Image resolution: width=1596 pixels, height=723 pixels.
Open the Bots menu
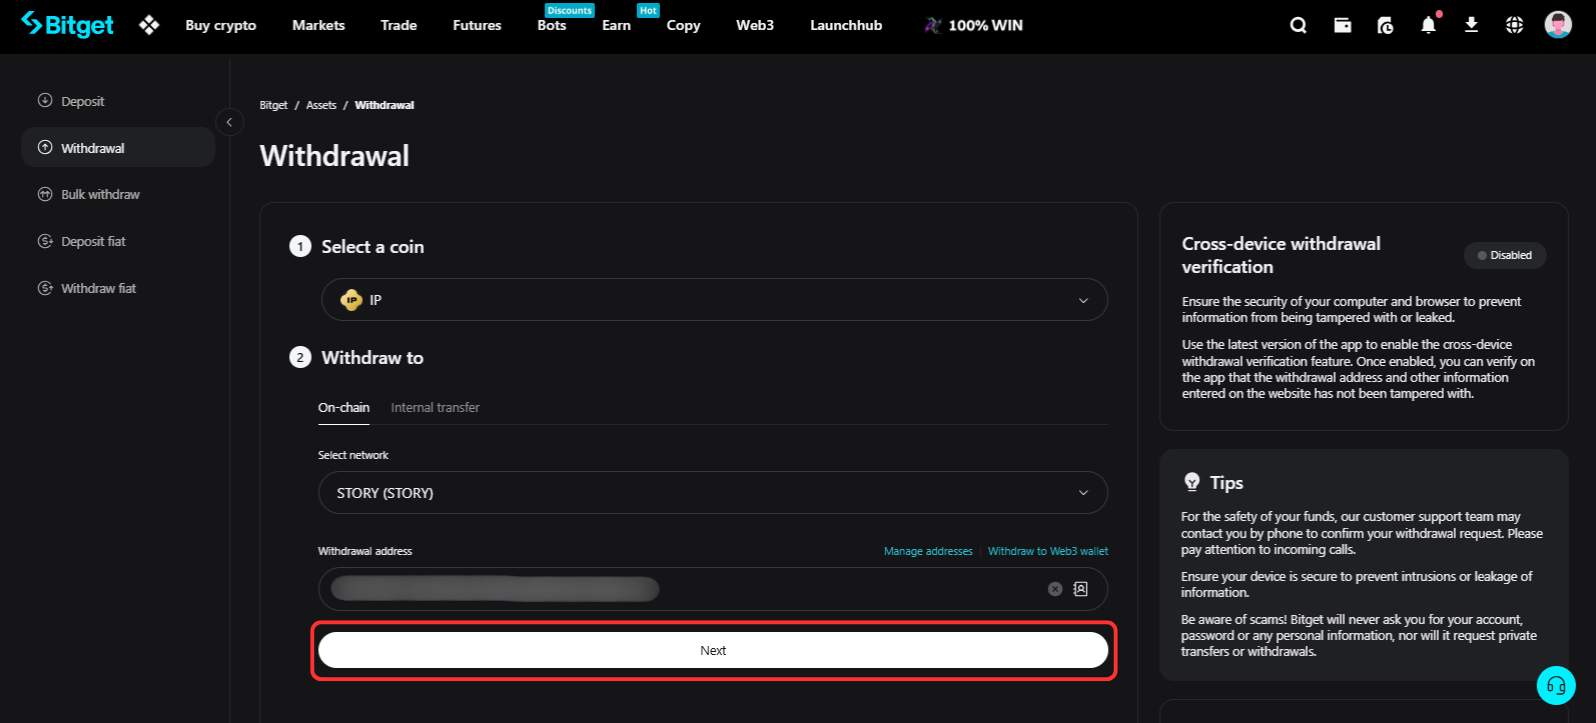tap(552, 25)
